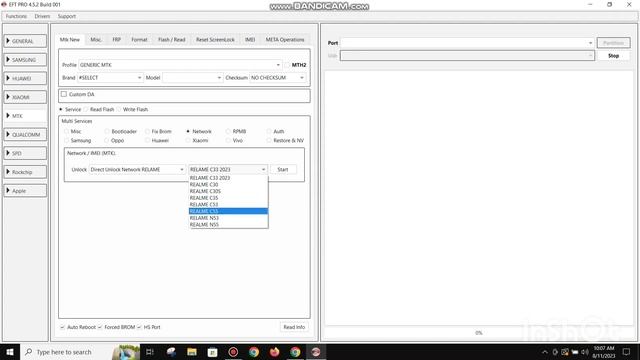This screenshot has width=640, height=360.
Task: Open the Drivers menu
Action: (x=42, y=16)
